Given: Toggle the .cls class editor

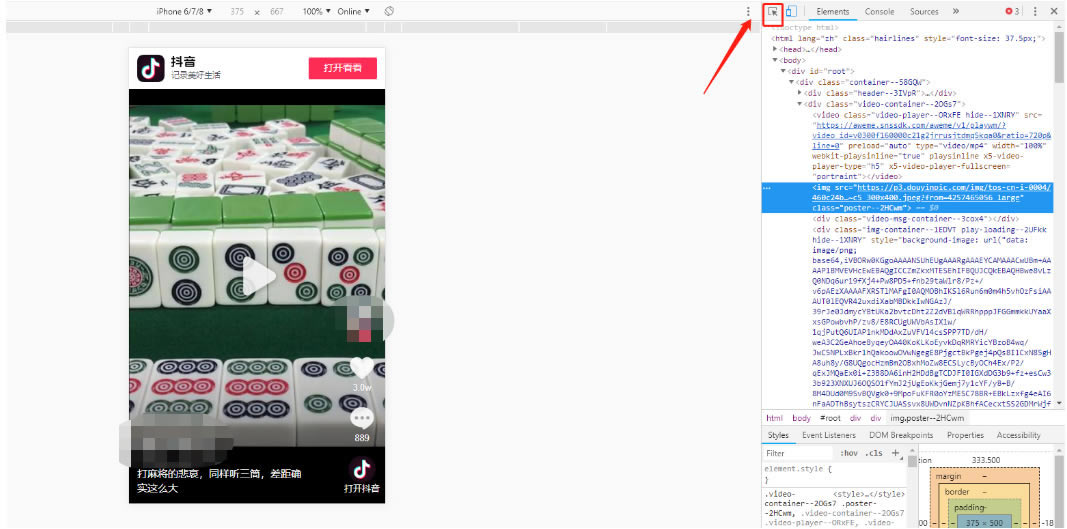Looking at the screenshot, I should (x=874, y=453).
